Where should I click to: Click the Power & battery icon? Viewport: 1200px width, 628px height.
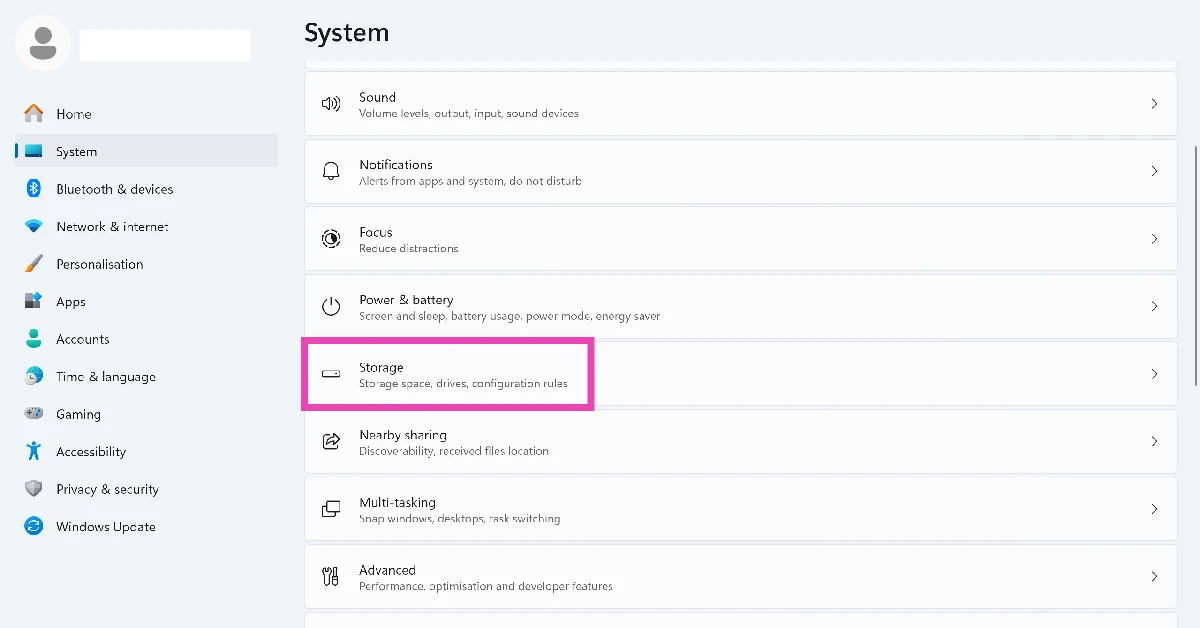click(331, 307)
